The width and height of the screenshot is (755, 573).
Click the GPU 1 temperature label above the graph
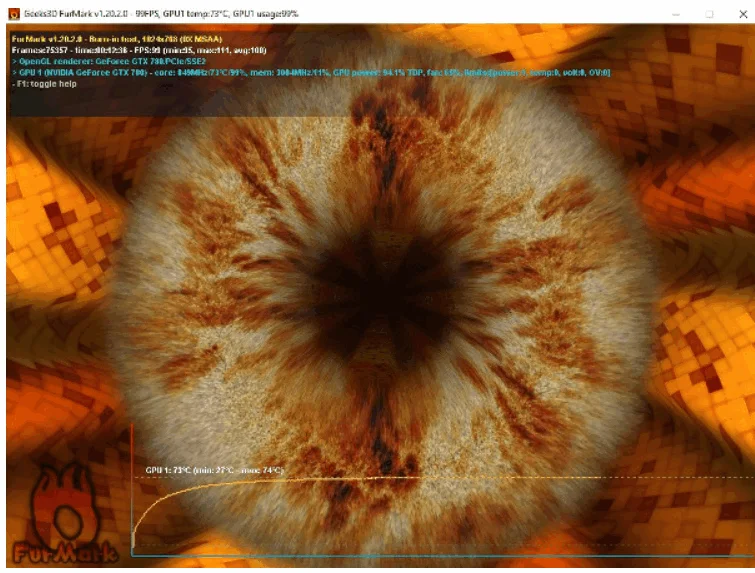pos(214,469)
